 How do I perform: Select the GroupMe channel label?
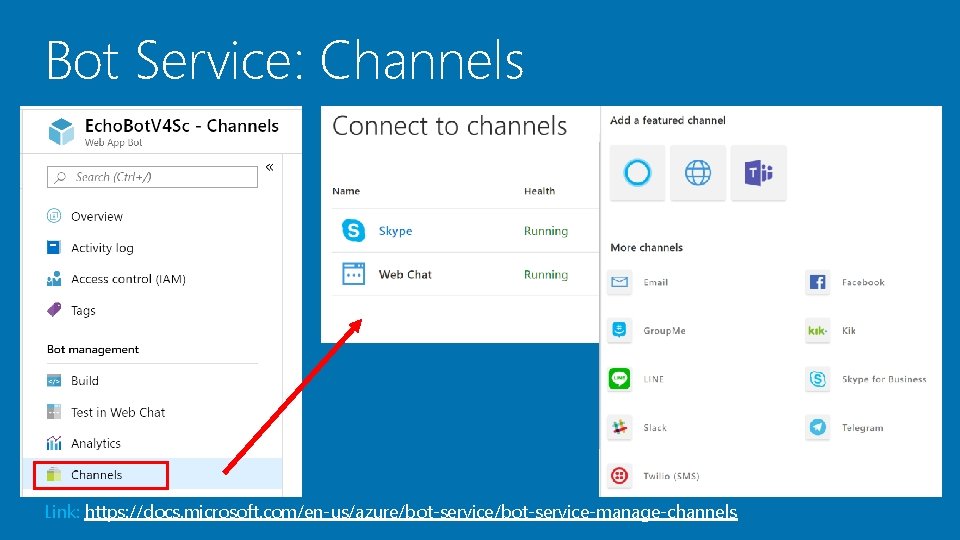tap(664, 331)
